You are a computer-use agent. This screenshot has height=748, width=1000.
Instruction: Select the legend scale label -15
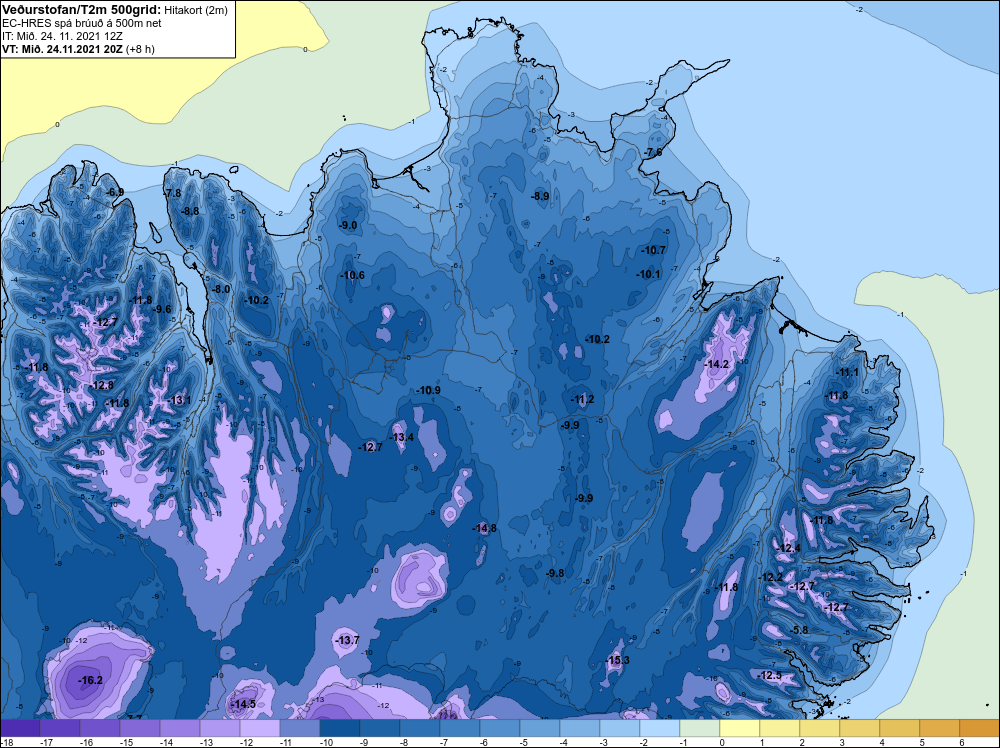(x=126, y=742)
